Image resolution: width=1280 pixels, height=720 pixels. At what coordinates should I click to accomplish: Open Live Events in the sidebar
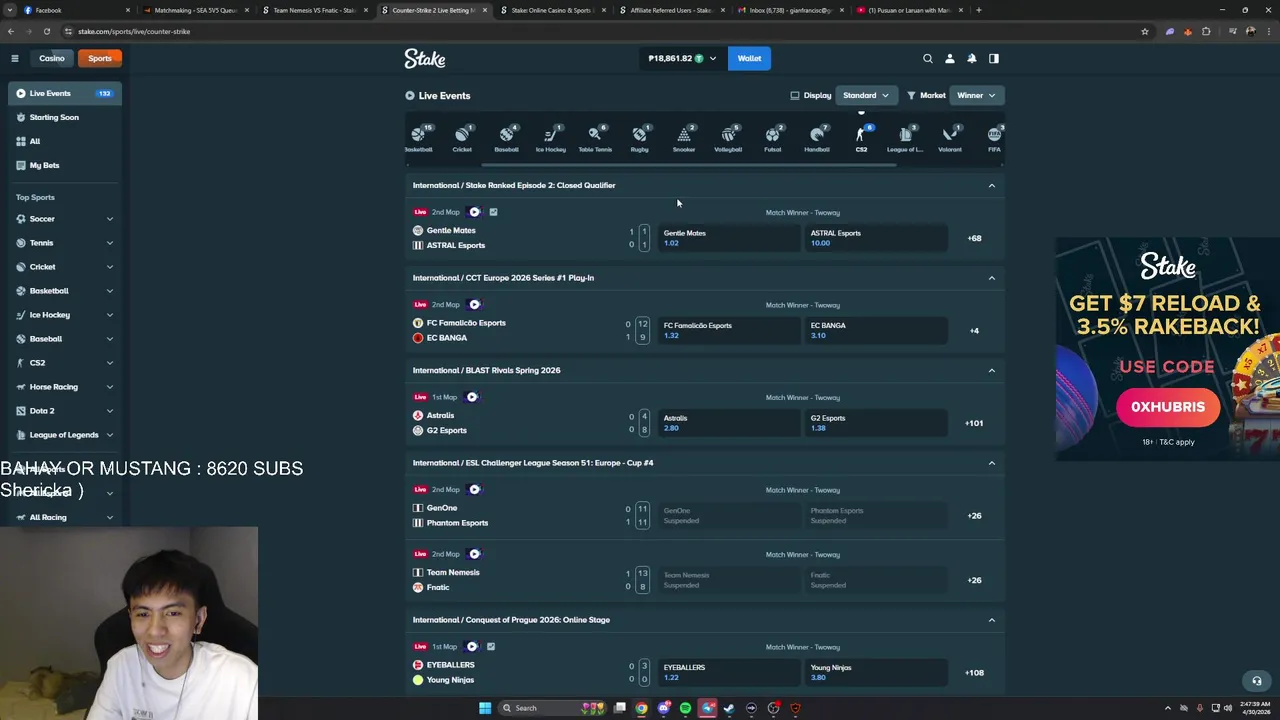pyautogui.click(x=65, y=93)
